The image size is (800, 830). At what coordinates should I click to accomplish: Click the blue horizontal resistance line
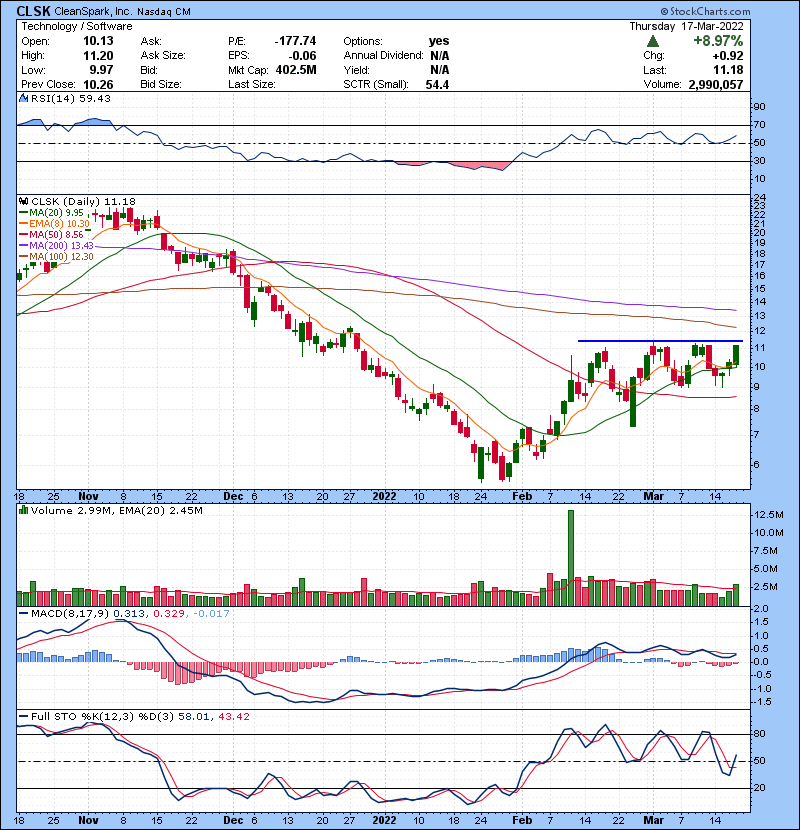tap(660, 341)
